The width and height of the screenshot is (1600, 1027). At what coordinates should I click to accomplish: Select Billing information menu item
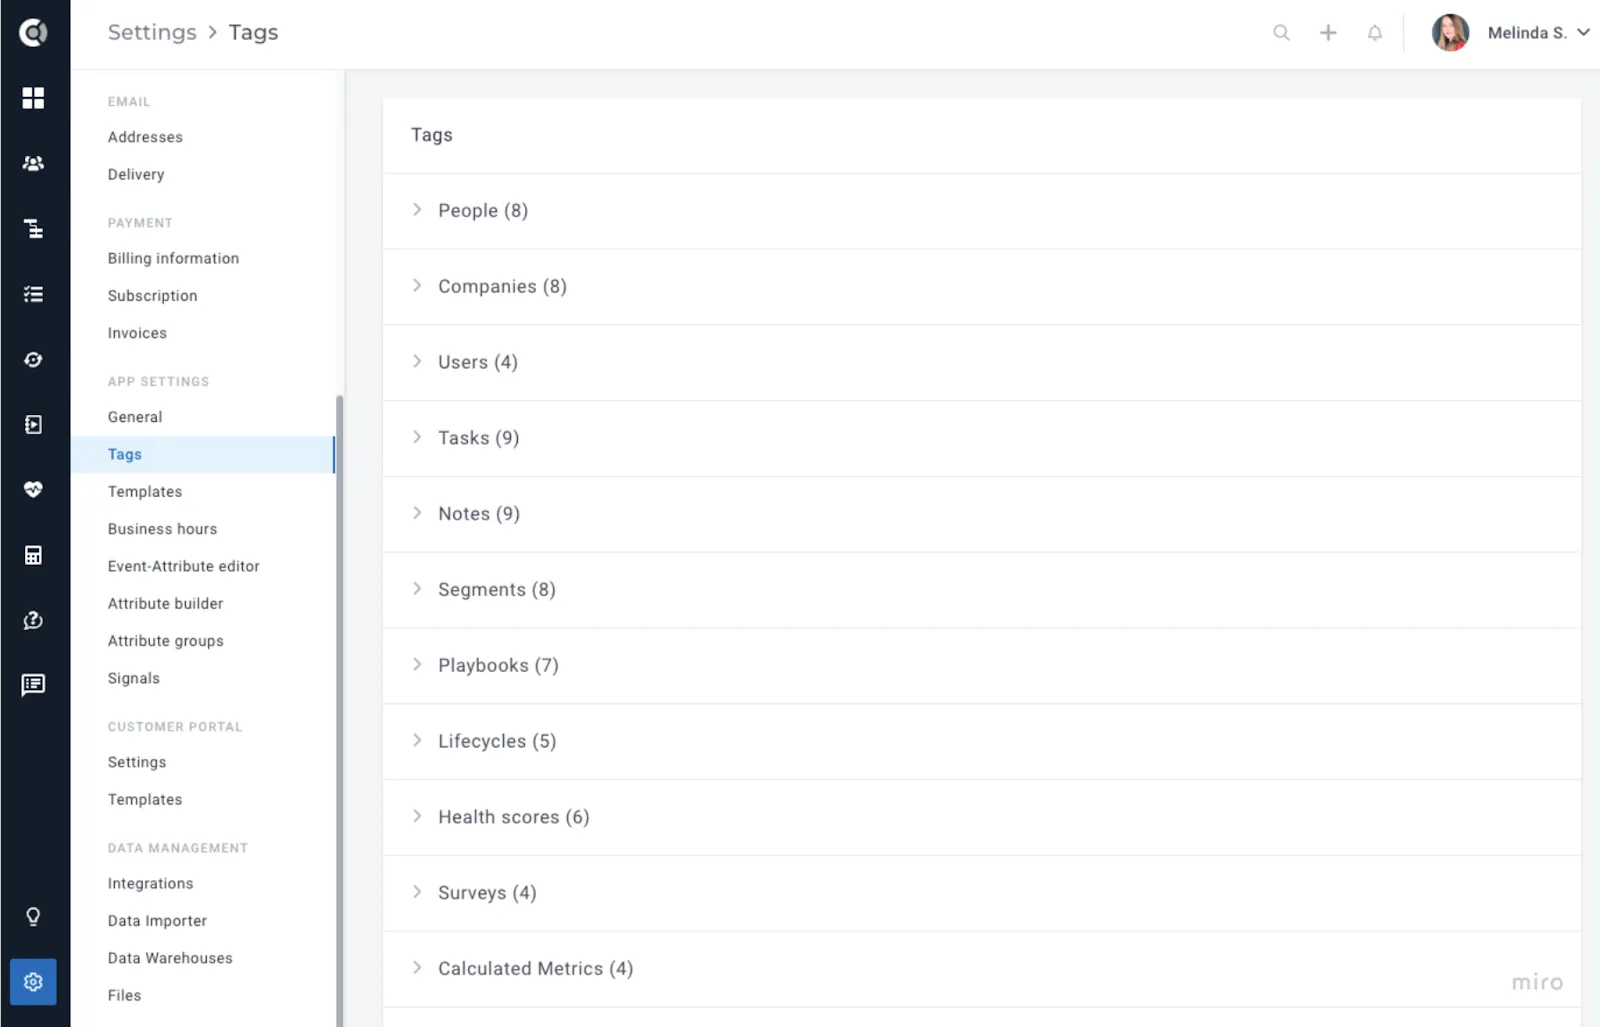(x=173, y=258)
